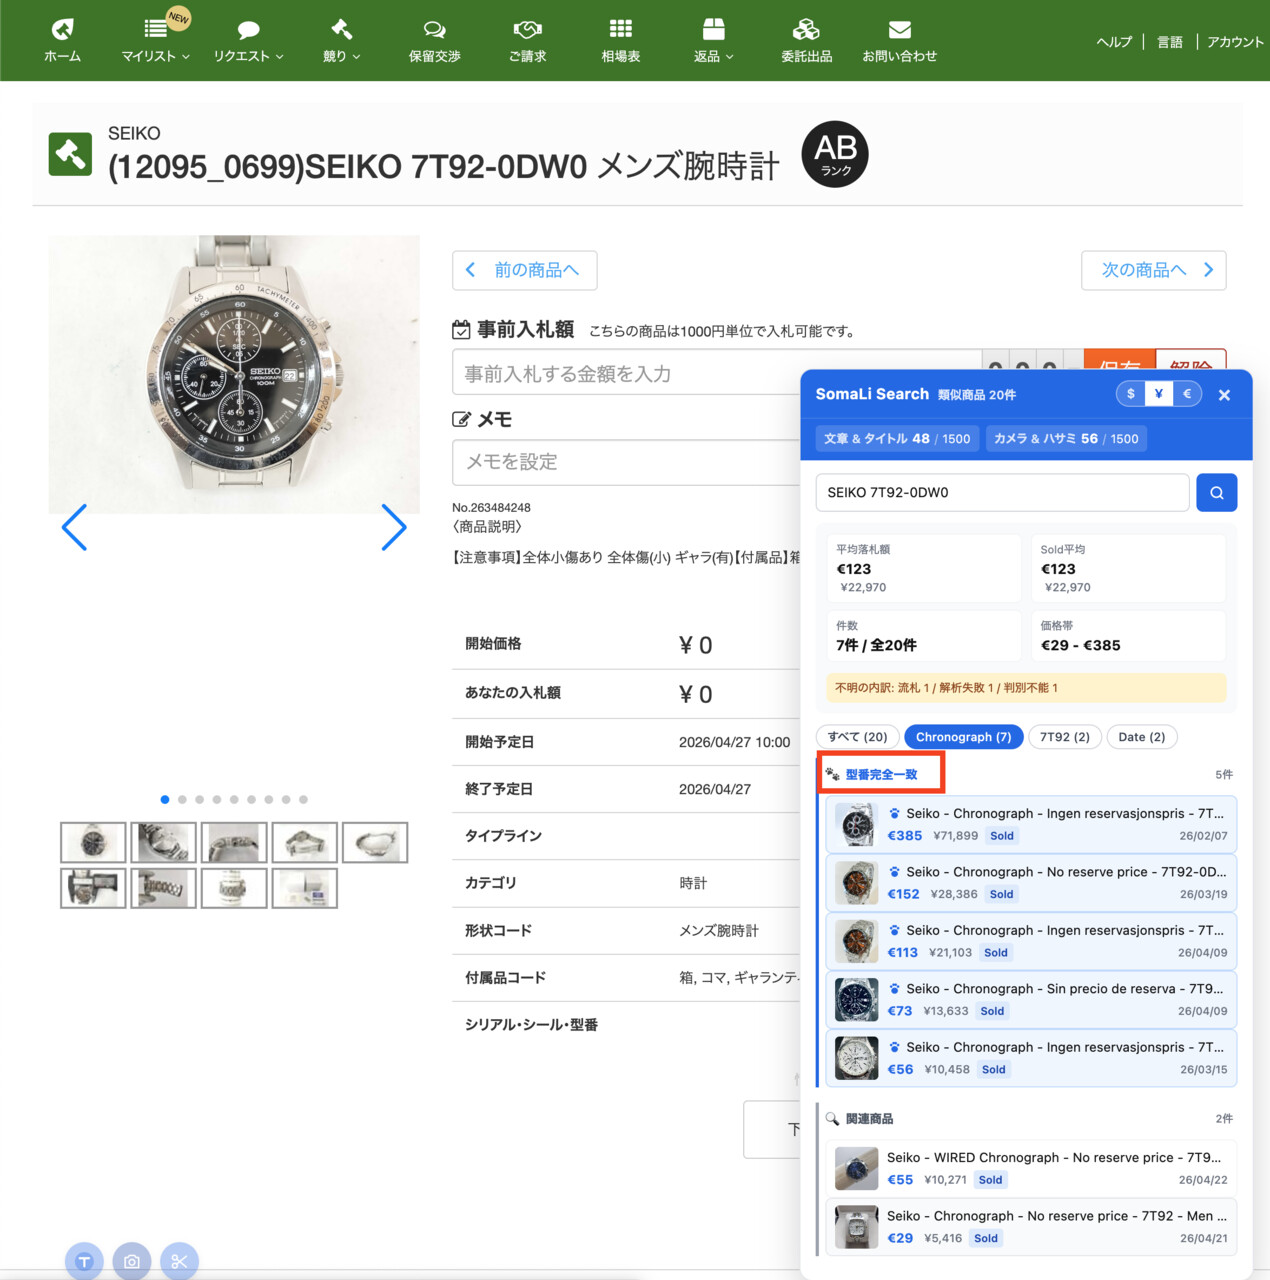Select the second watch thumbnail in top row
The width and height of the screenshot is (1270, 1280).
click(x=164, y=842)
